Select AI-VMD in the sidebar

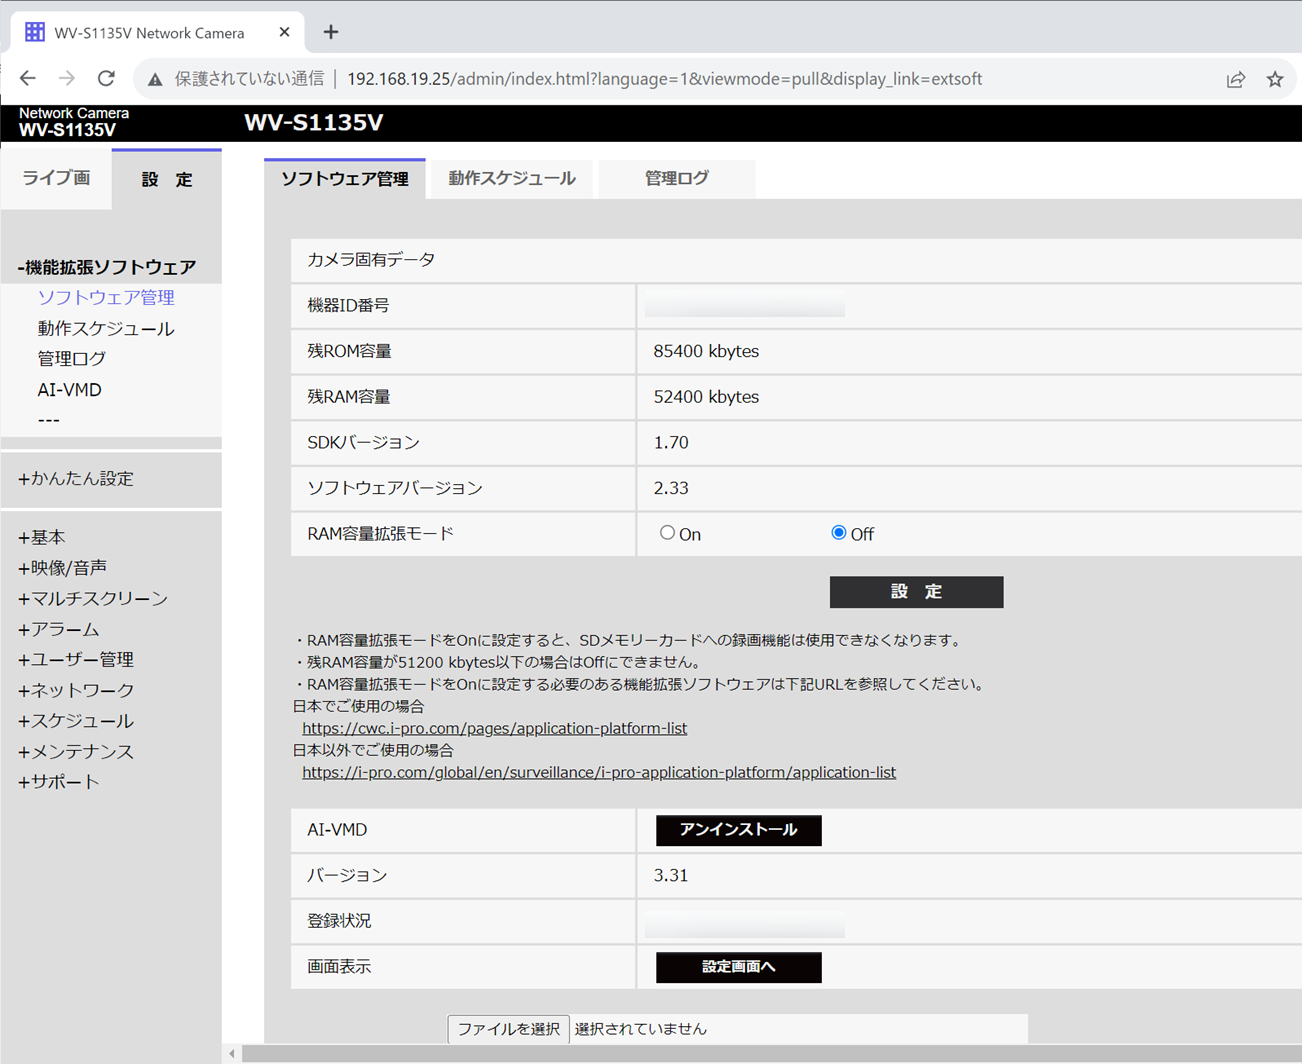pos(70,390)
